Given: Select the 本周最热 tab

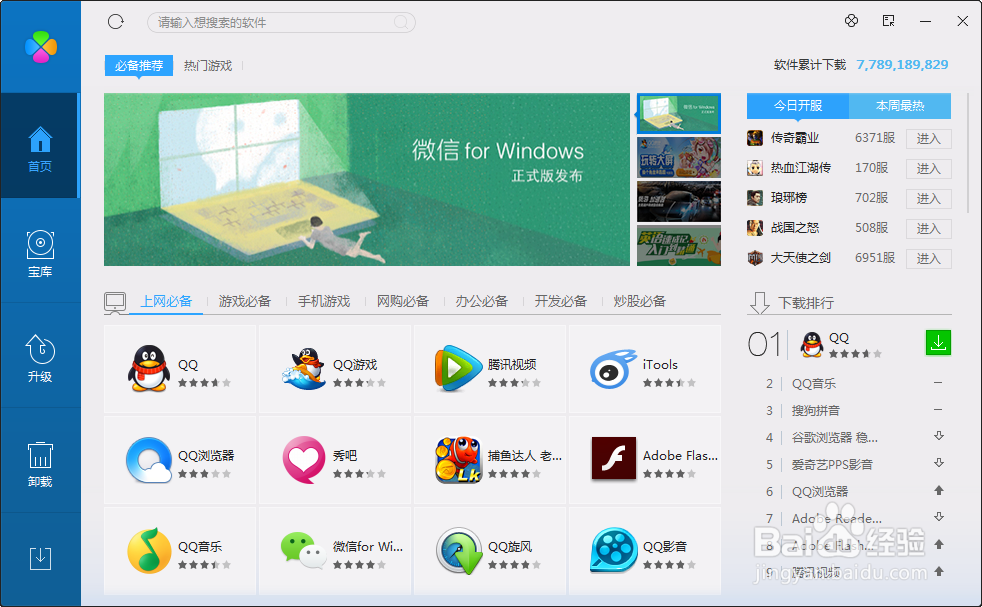Looking at the screenshot, I should 900,106.
